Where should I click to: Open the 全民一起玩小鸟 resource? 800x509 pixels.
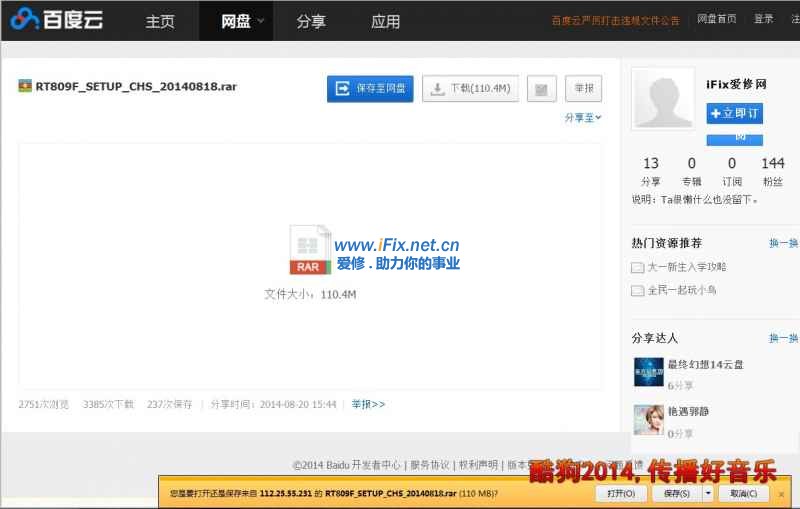[x=682, y=290]
